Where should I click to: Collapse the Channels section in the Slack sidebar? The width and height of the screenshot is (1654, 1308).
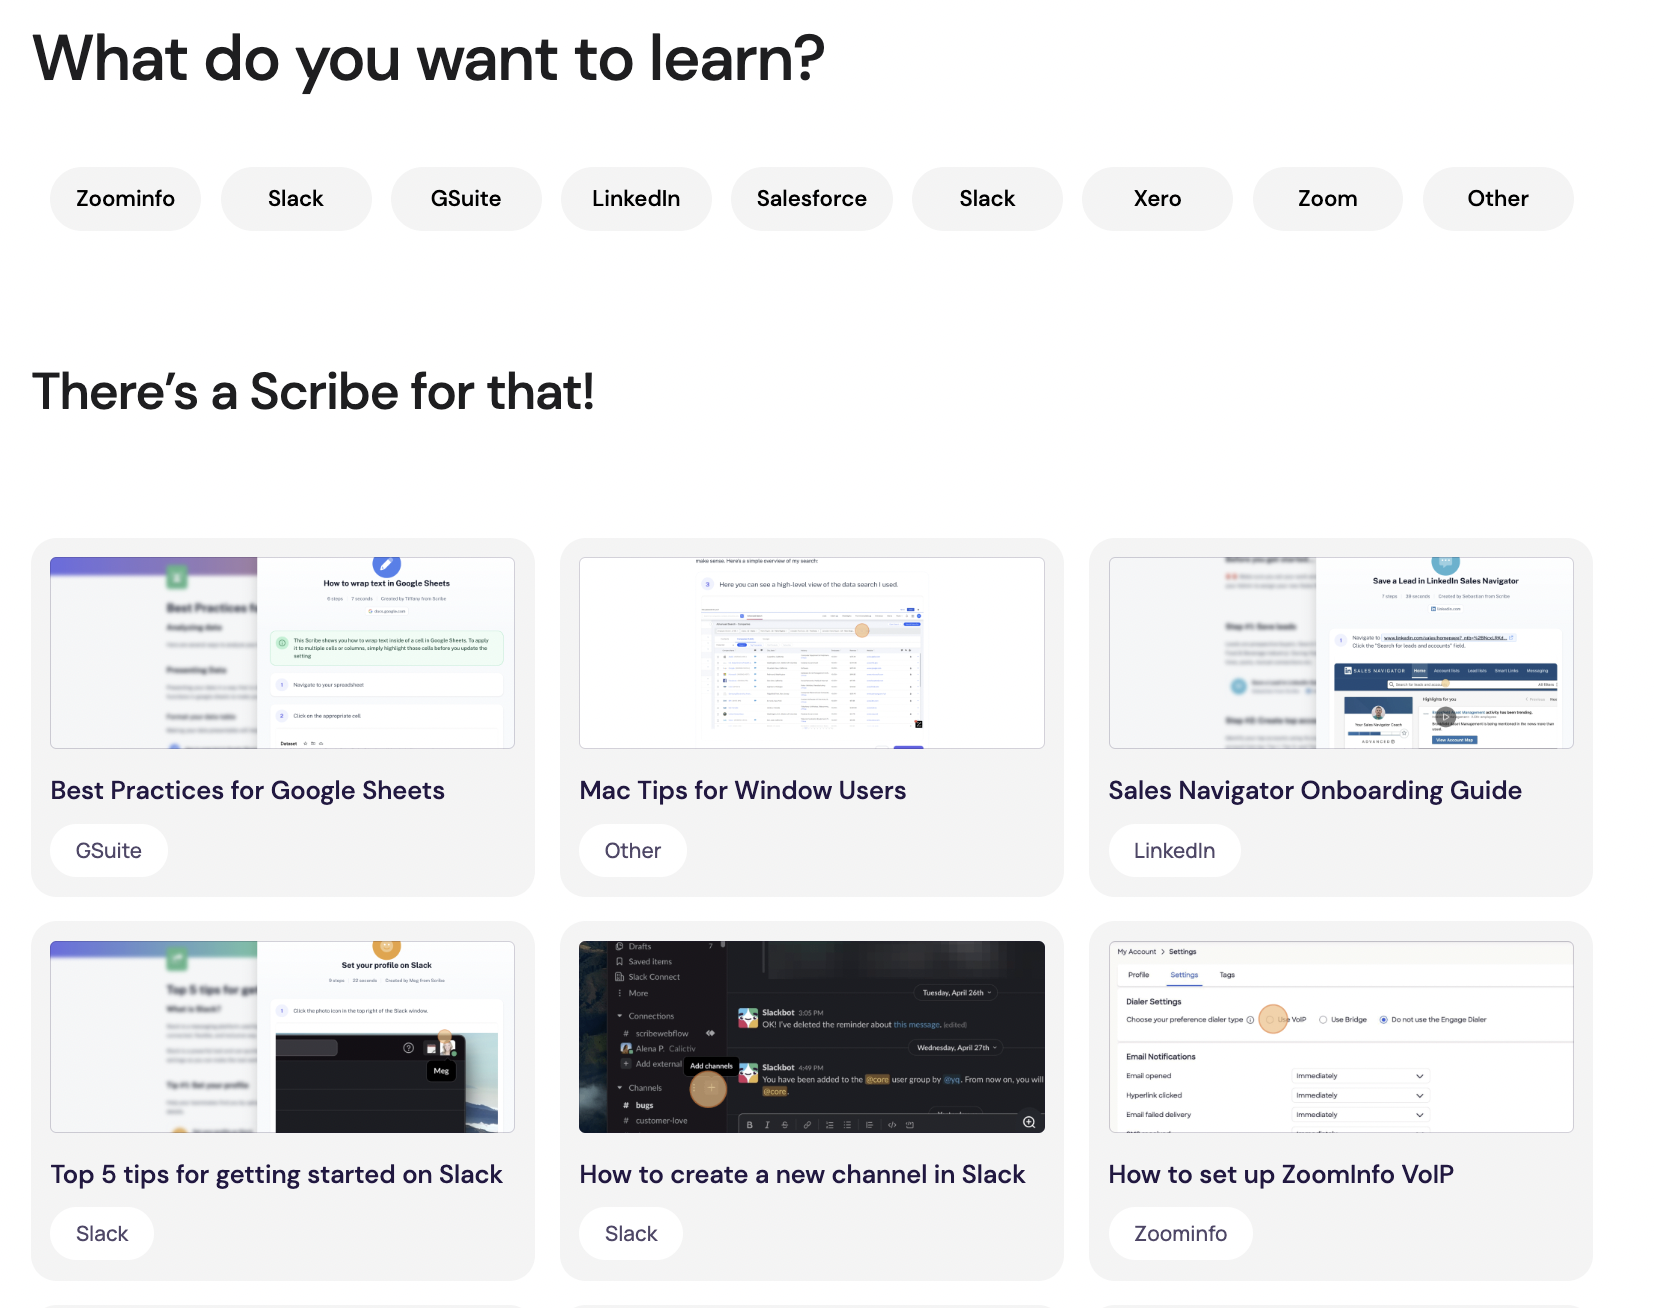[620, 1088]
